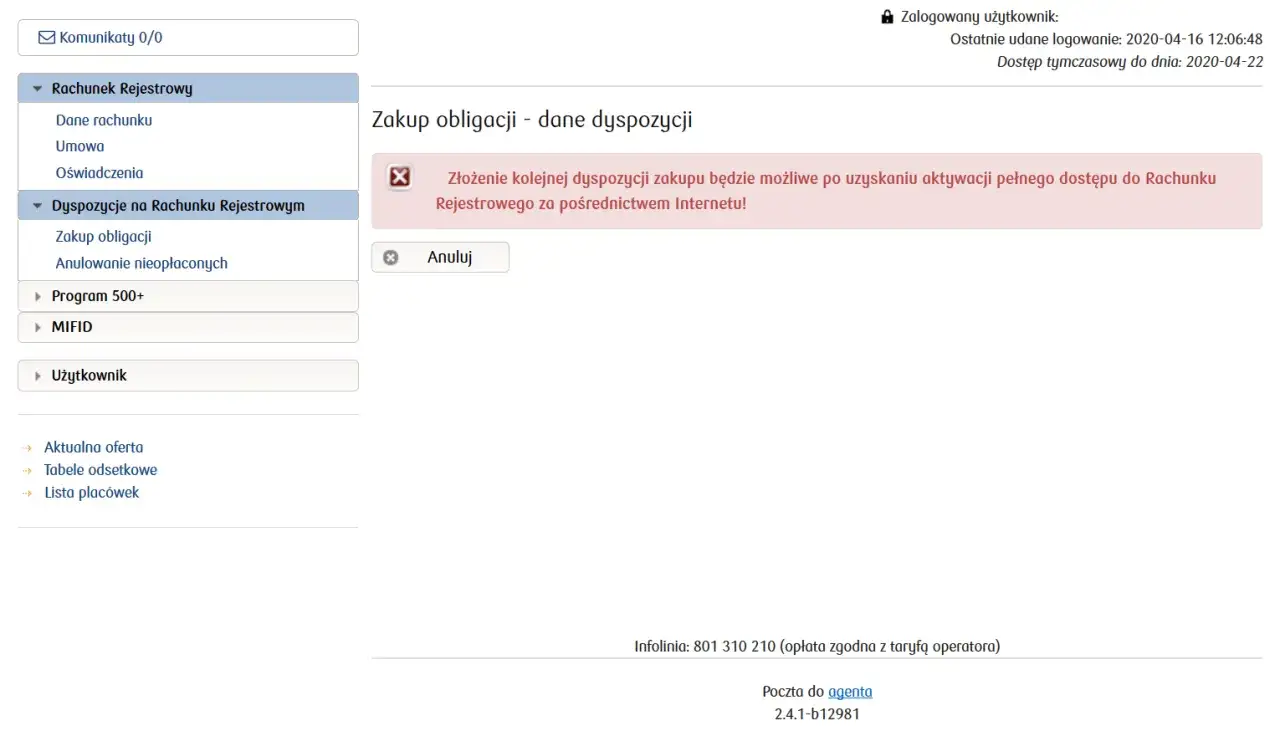
Task: Click the arrow icon beside Tabele odsetkowe
Action: click(27, 470)
